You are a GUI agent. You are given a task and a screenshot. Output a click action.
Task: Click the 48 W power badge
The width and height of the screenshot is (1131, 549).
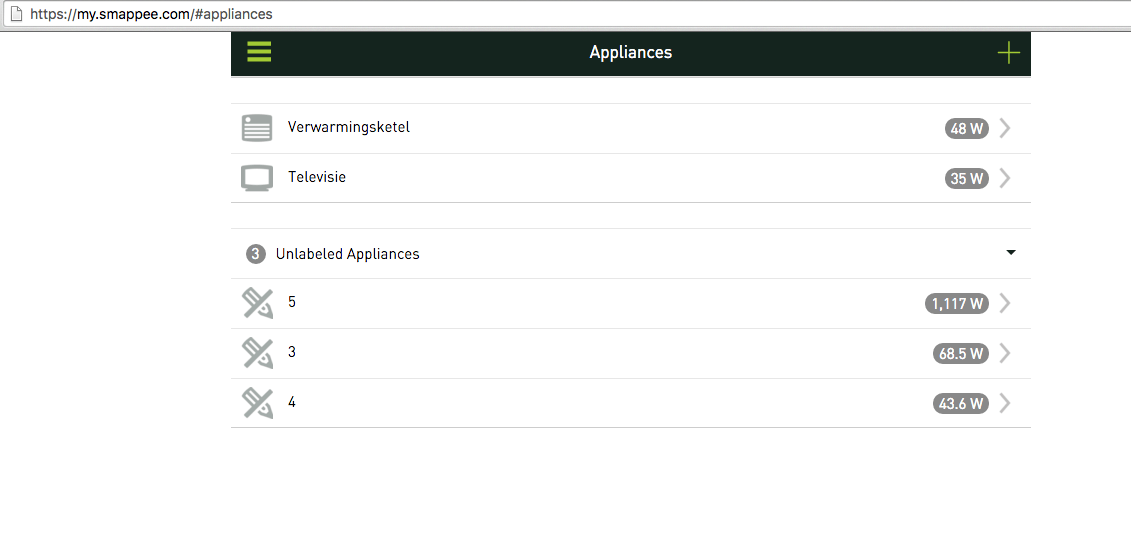(x=966, y=128)
